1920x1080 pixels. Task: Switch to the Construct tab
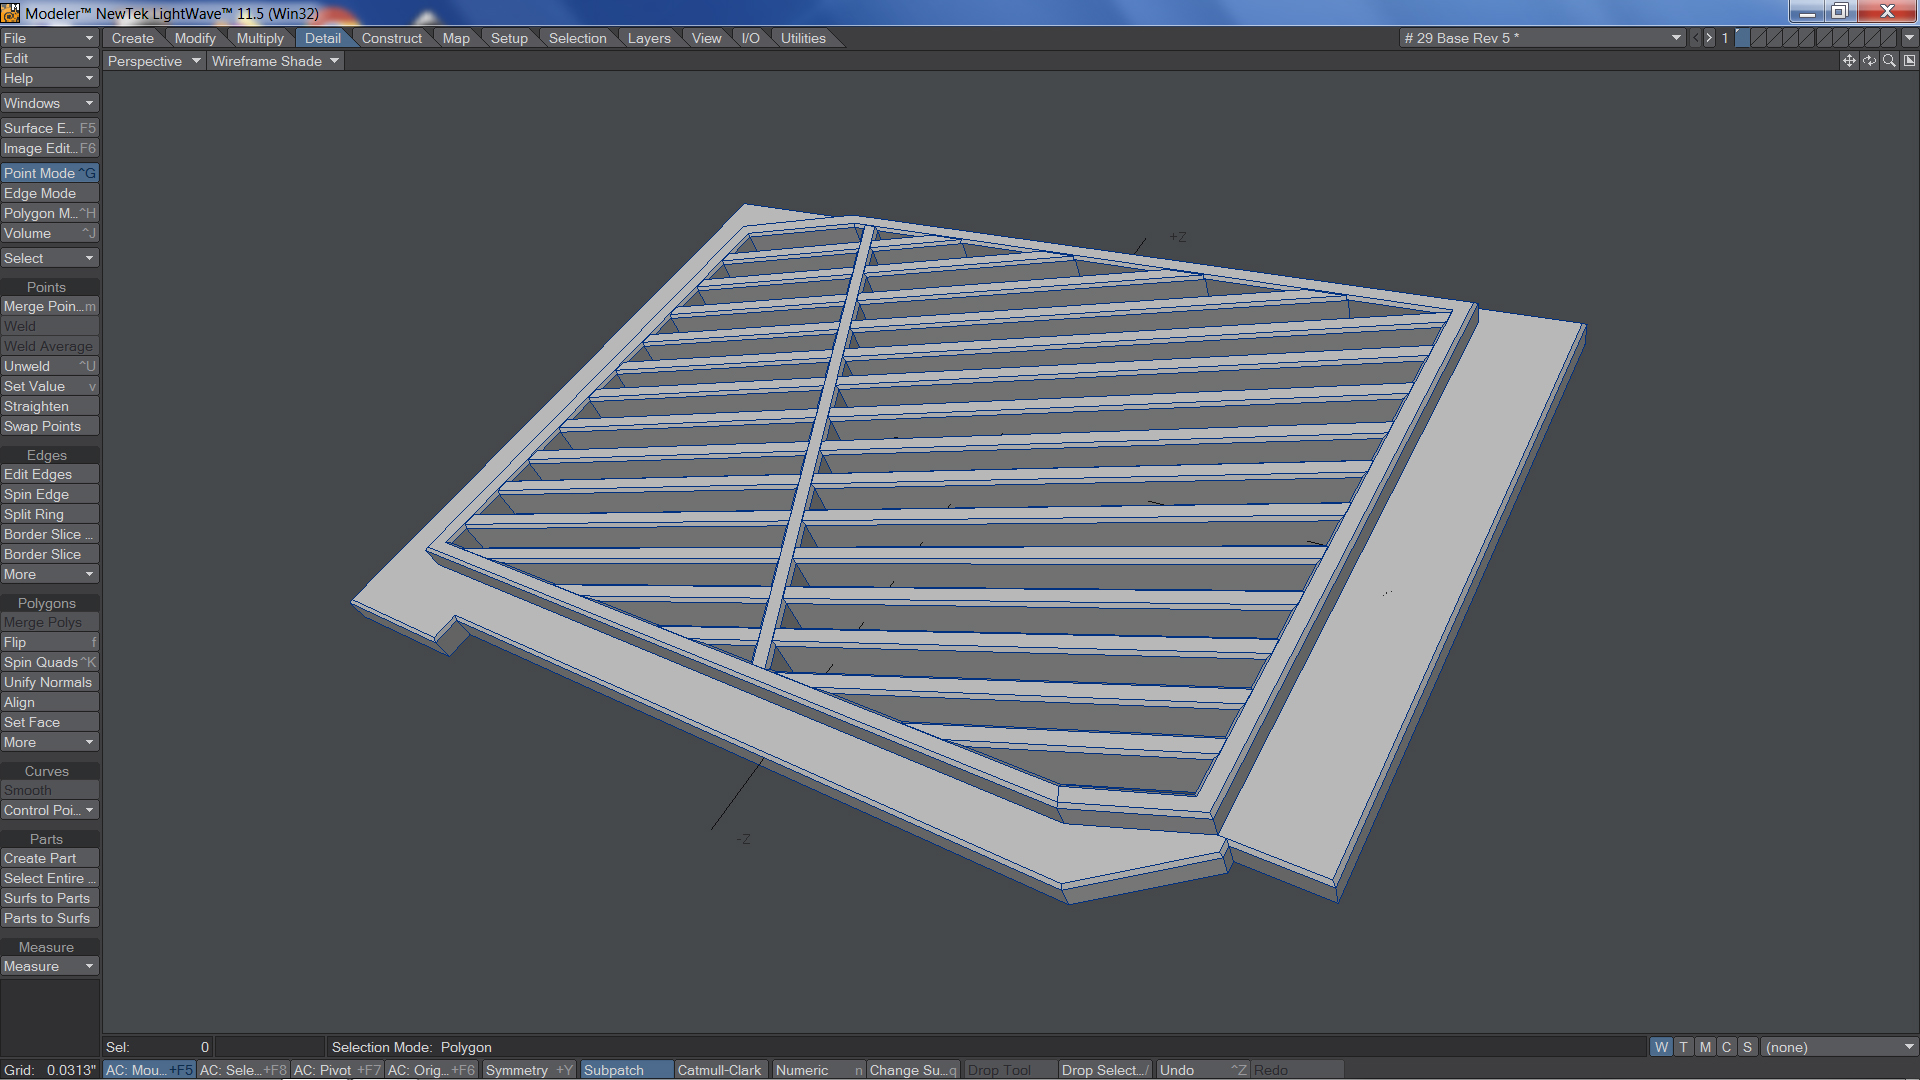click(x=391, y=38)
